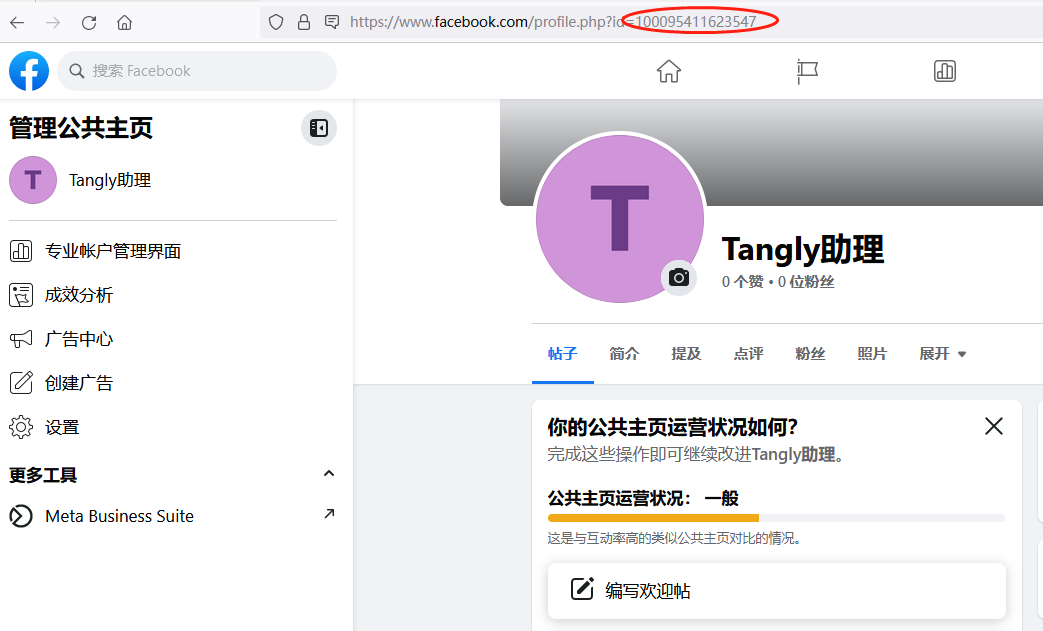The width and height of the screenshot is (1043, 631).
Task: Switch to the 粉丝 tab
Action: (810, 354)
